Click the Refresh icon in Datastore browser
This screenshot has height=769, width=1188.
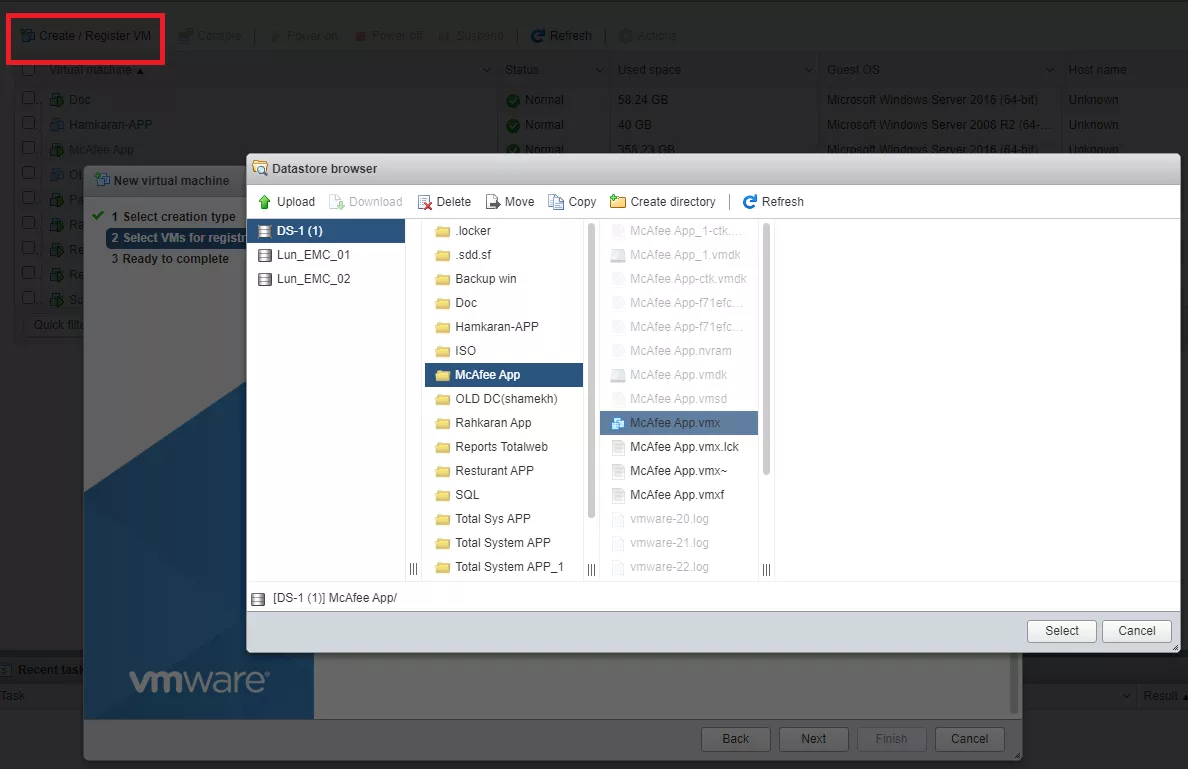(750, 202)
